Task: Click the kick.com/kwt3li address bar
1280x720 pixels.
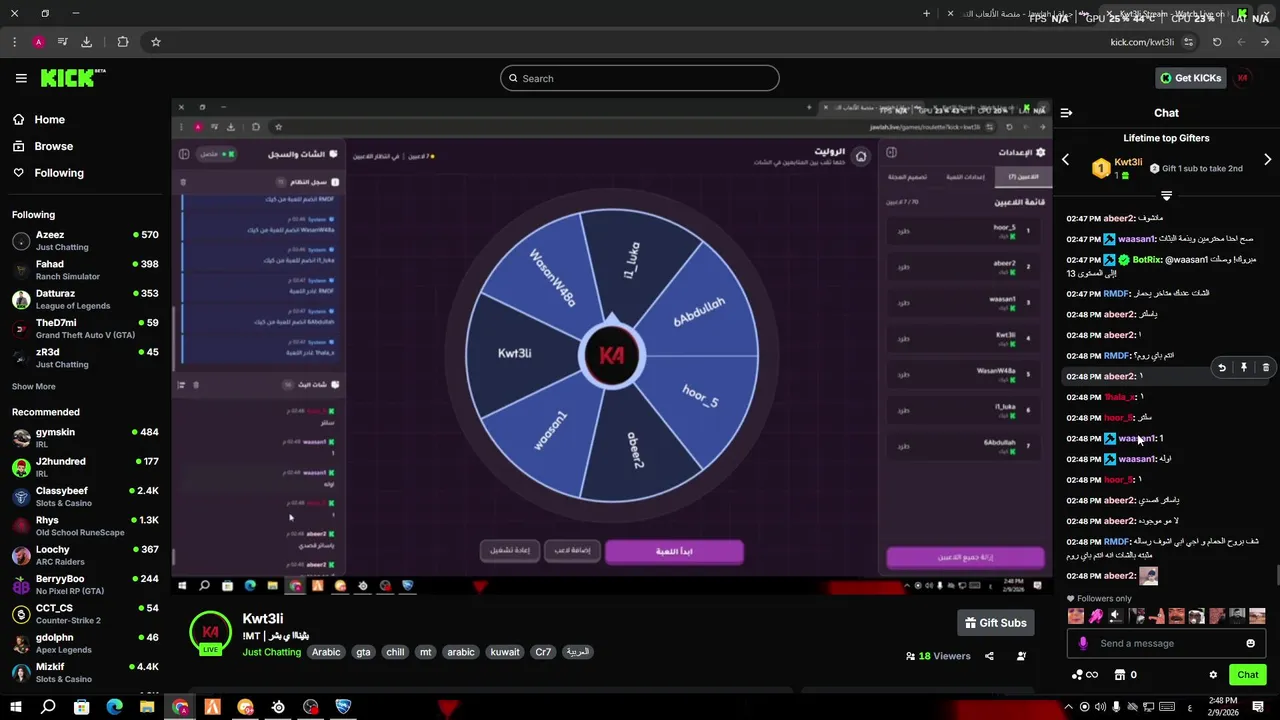Action: 1142,42
